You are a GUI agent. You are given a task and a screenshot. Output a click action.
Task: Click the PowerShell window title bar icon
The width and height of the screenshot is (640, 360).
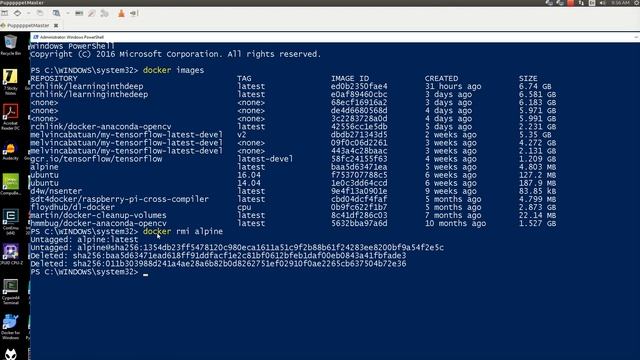(36, 37)
